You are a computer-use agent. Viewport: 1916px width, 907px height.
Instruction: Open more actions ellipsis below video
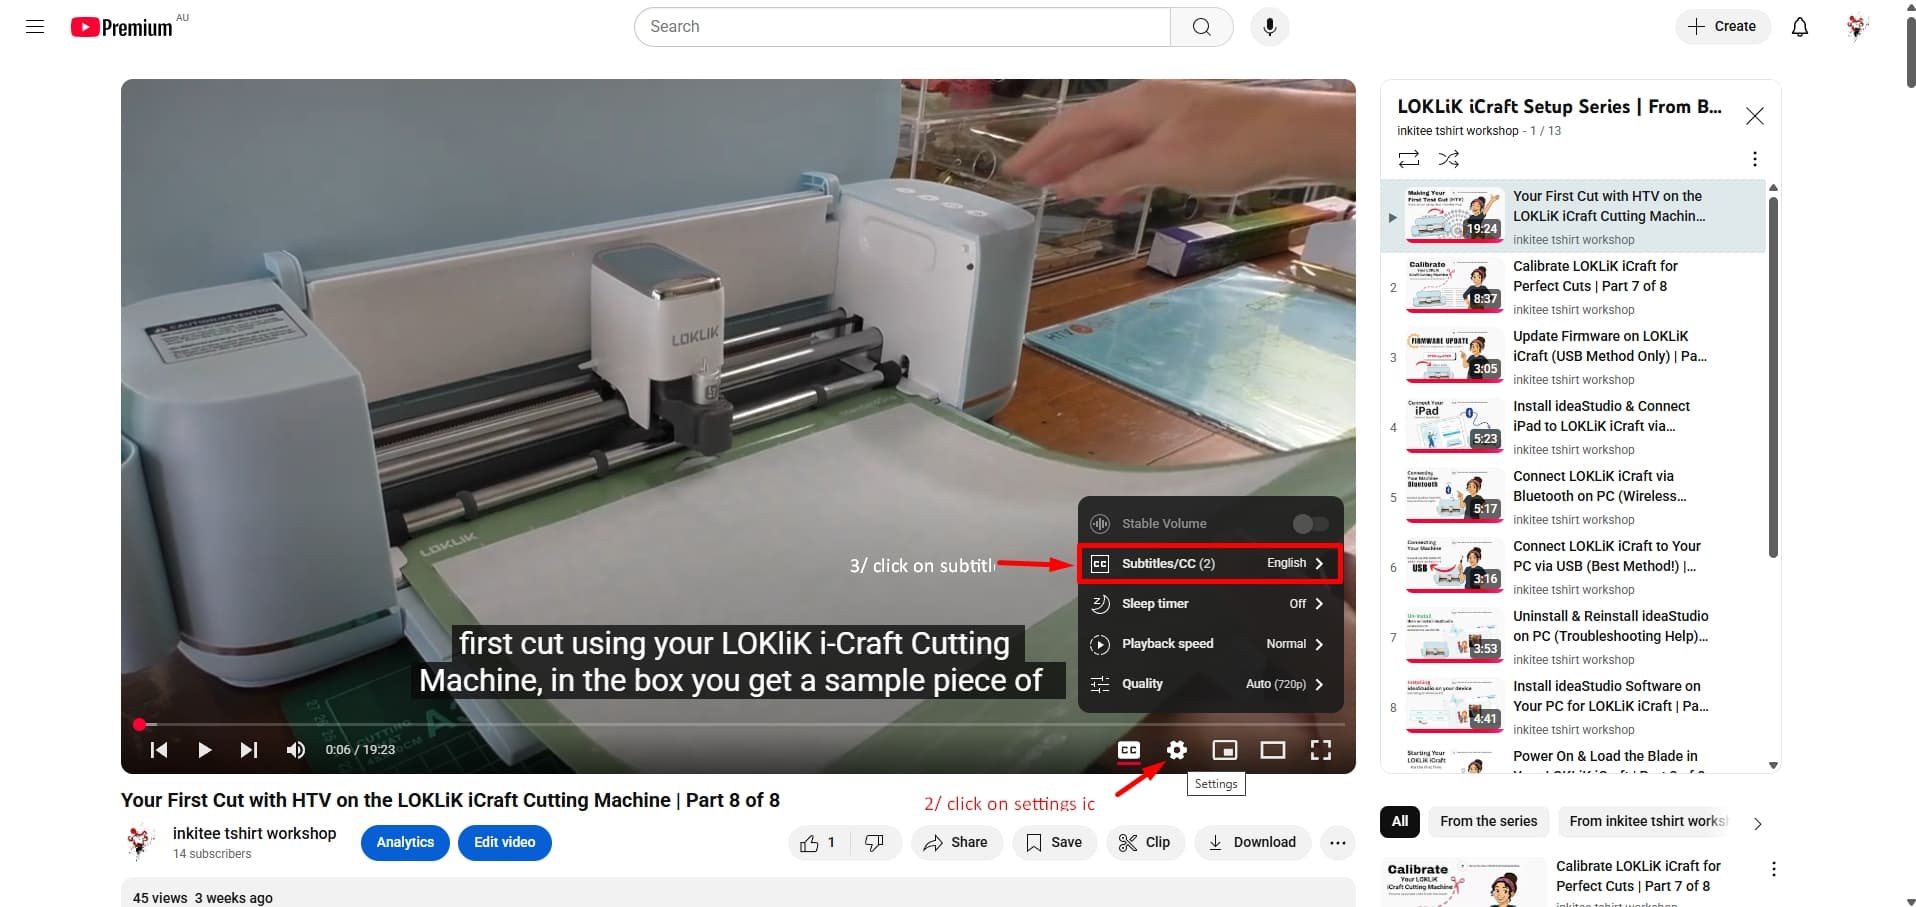point(1338,843)
